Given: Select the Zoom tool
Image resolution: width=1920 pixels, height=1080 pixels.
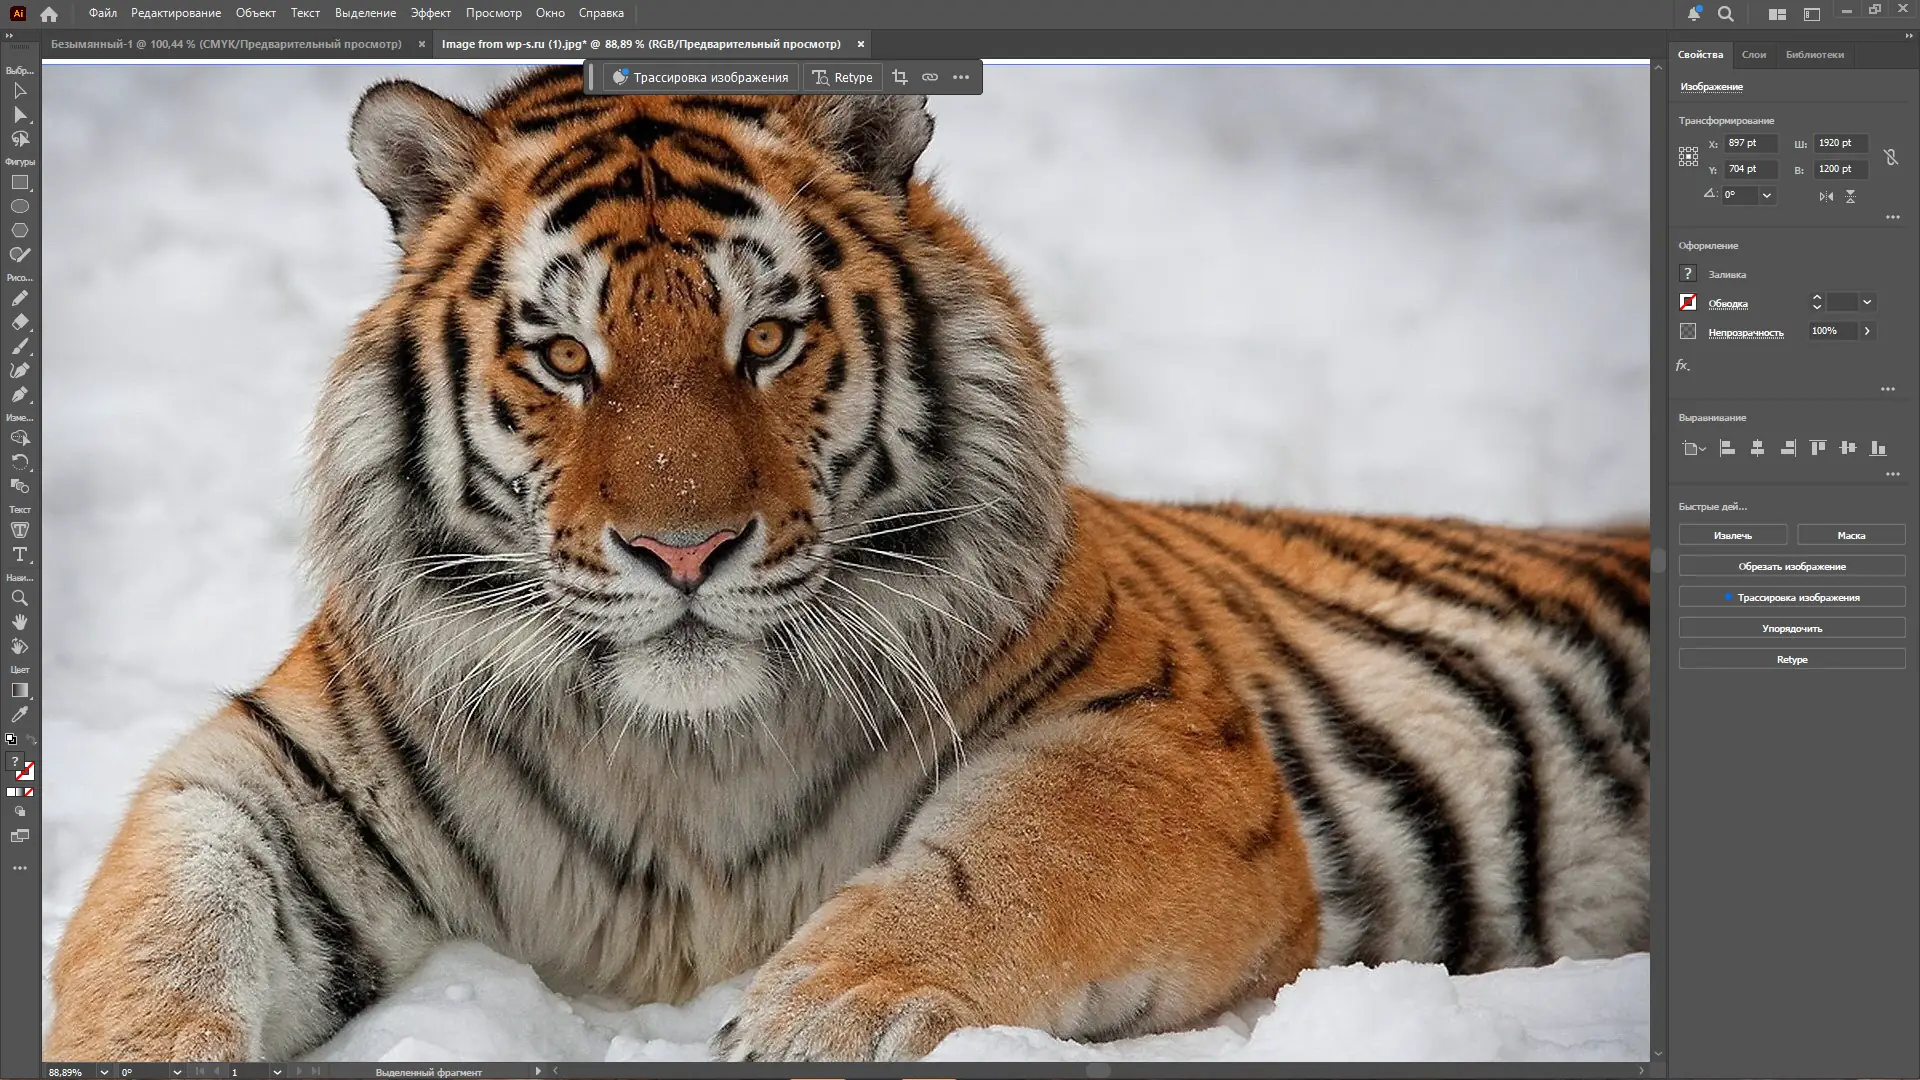Looking at the screenshot, I should click(20, 597).
